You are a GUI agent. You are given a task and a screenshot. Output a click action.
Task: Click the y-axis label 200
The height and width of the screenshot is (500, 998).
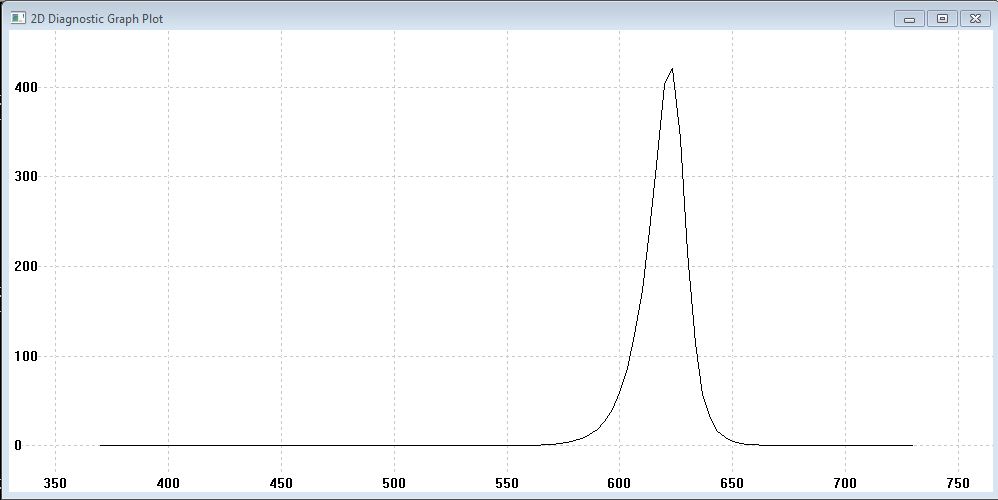coord(26,267)
